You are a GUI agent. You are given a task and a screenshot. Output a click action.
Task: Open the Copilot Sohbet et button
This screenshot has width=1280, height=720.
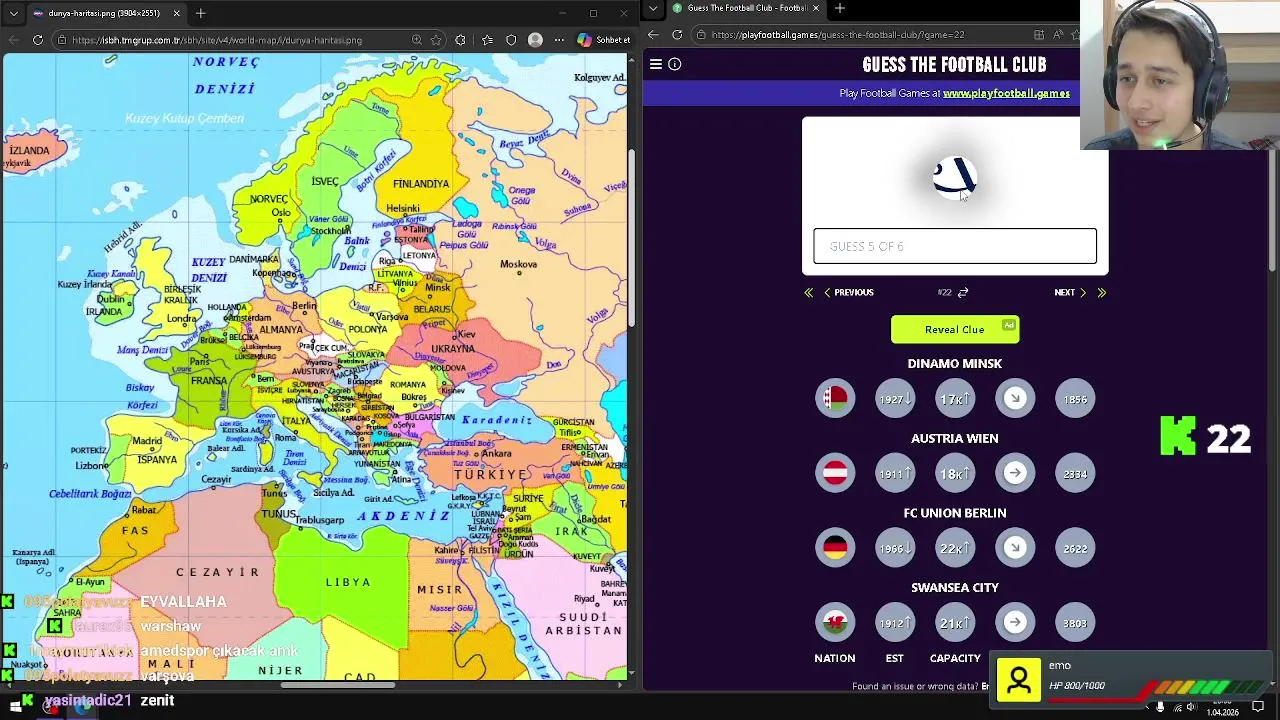click(604, 40)
